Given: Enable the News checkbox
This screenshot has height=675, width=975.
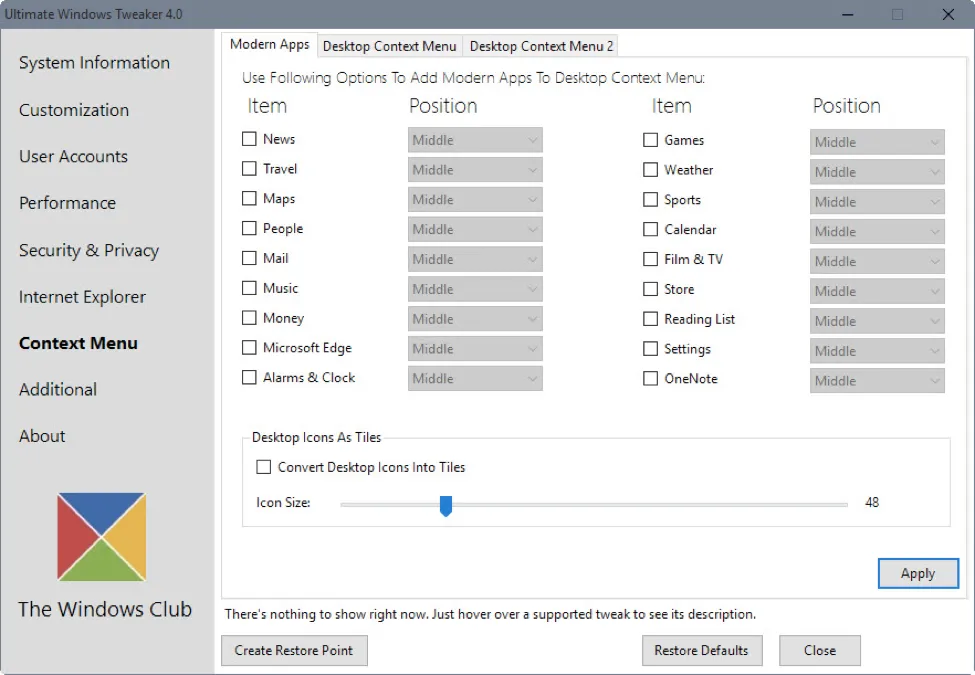Looking at the screenshot, I should coord(249,139).
